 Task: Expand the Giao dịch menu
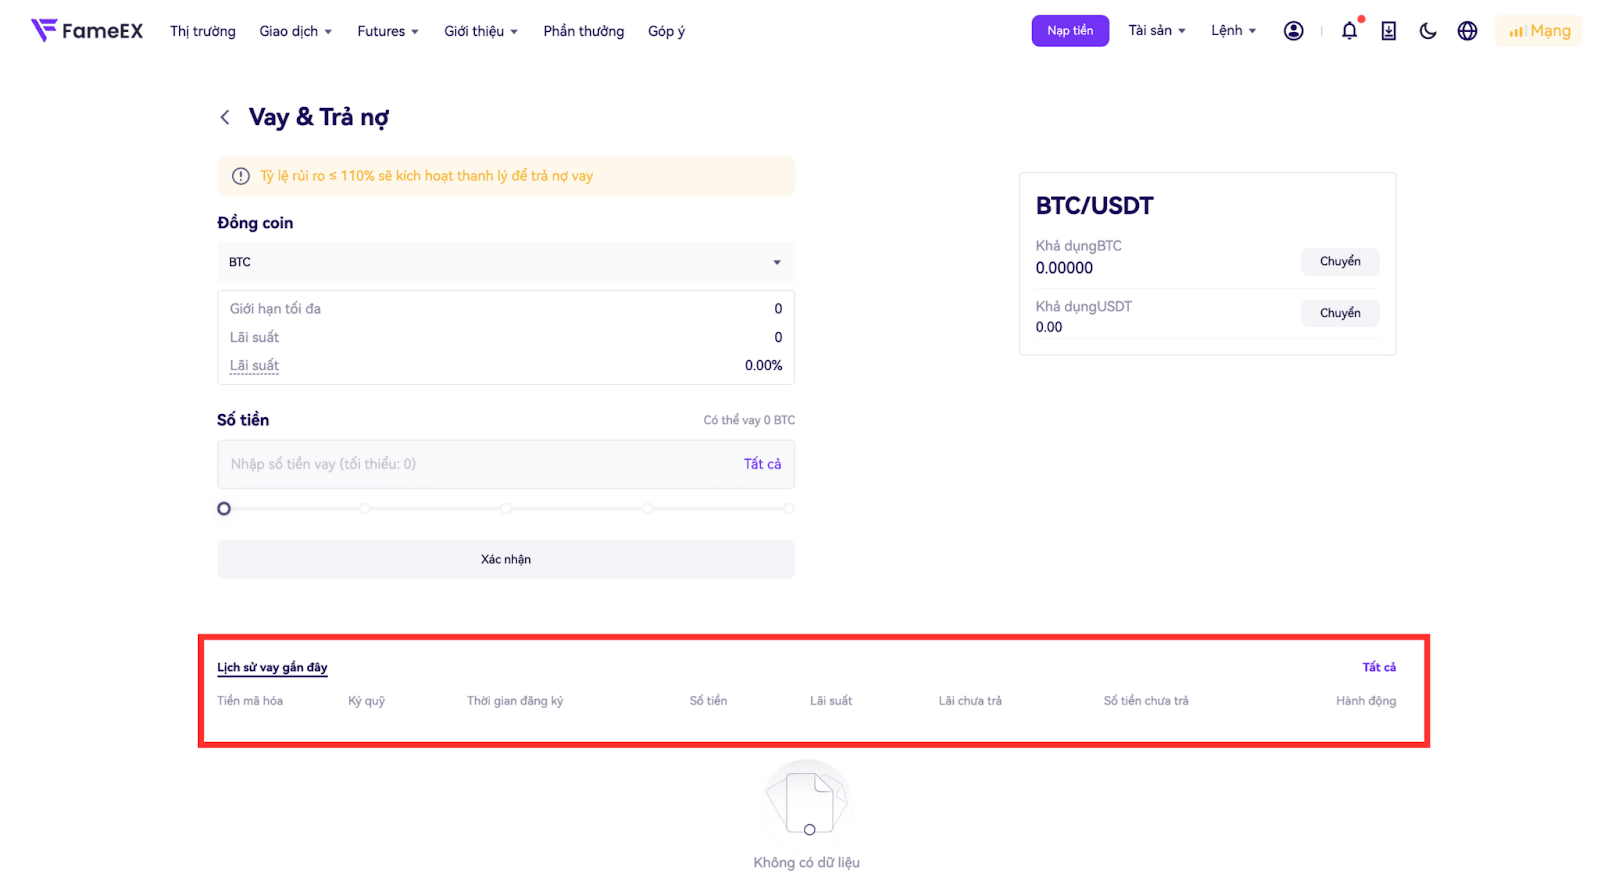[295, 31]
